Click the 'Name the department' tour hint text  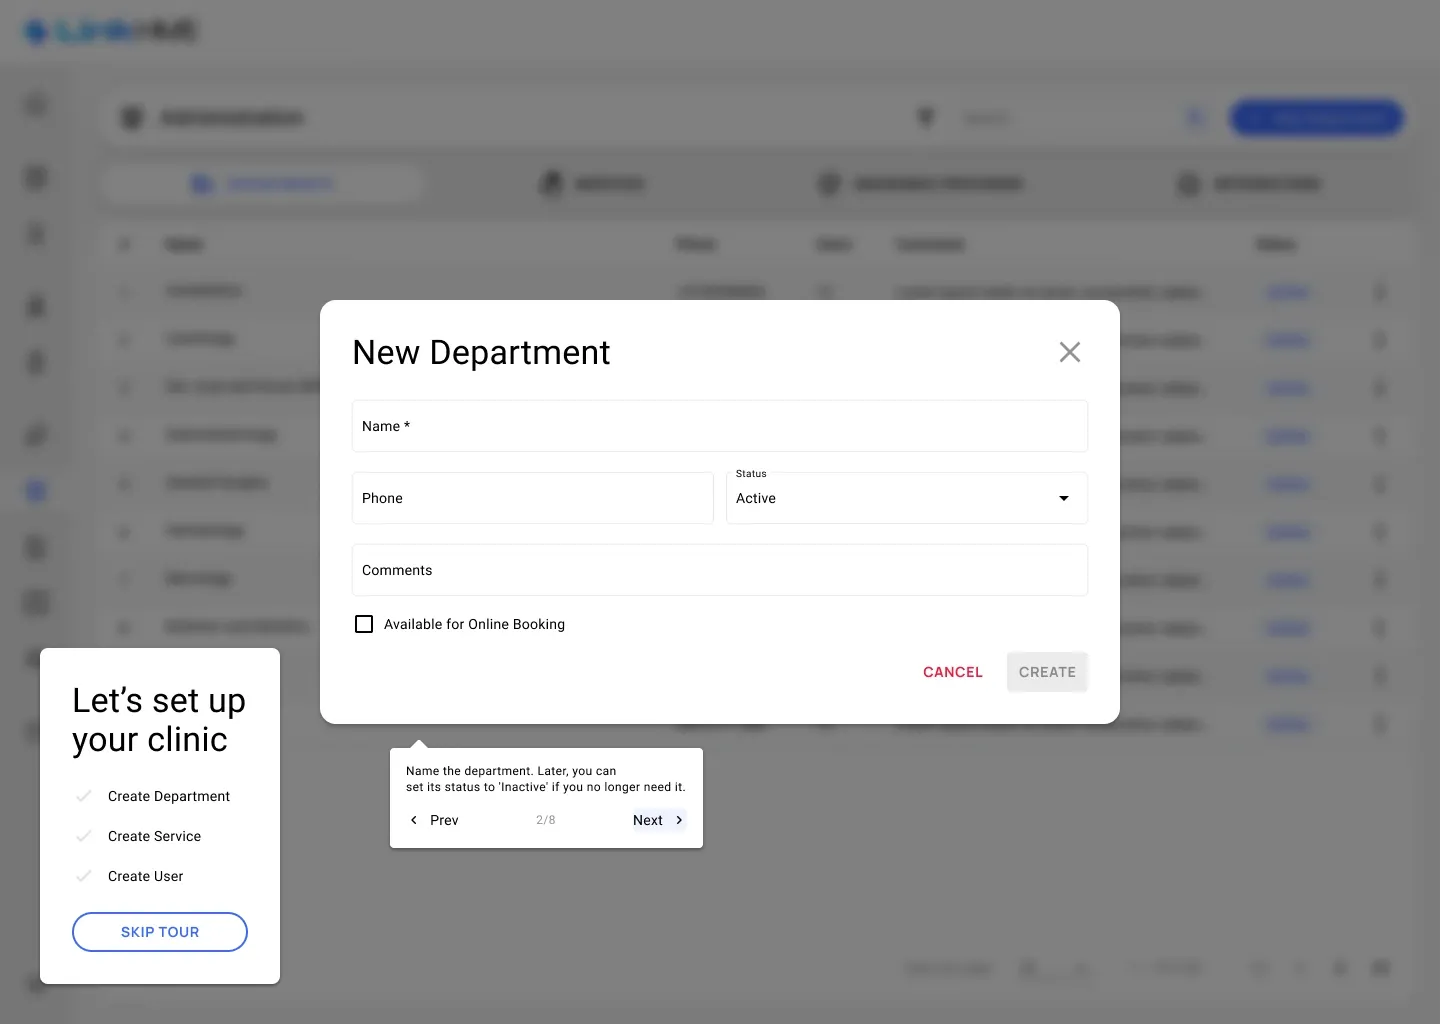pos(546,779)
